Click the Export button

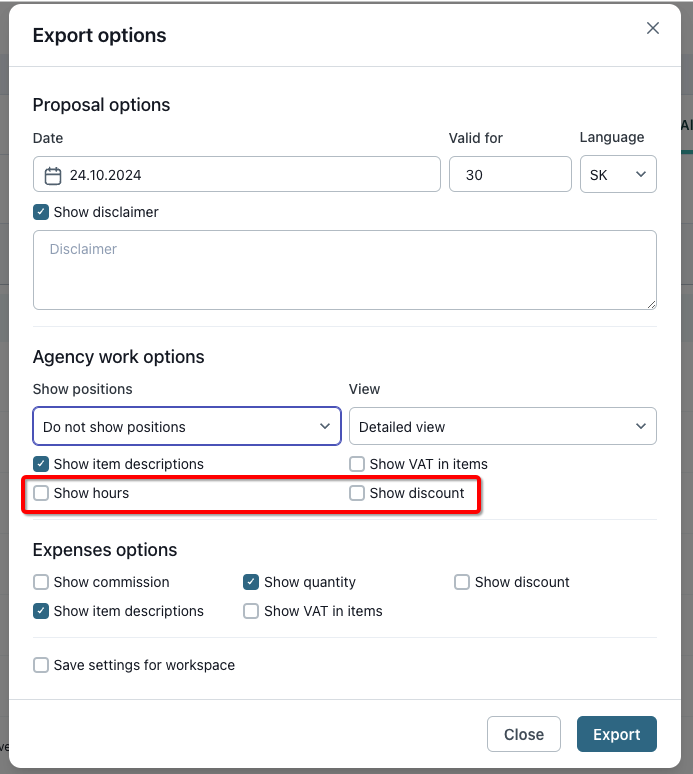coord(616,734)
